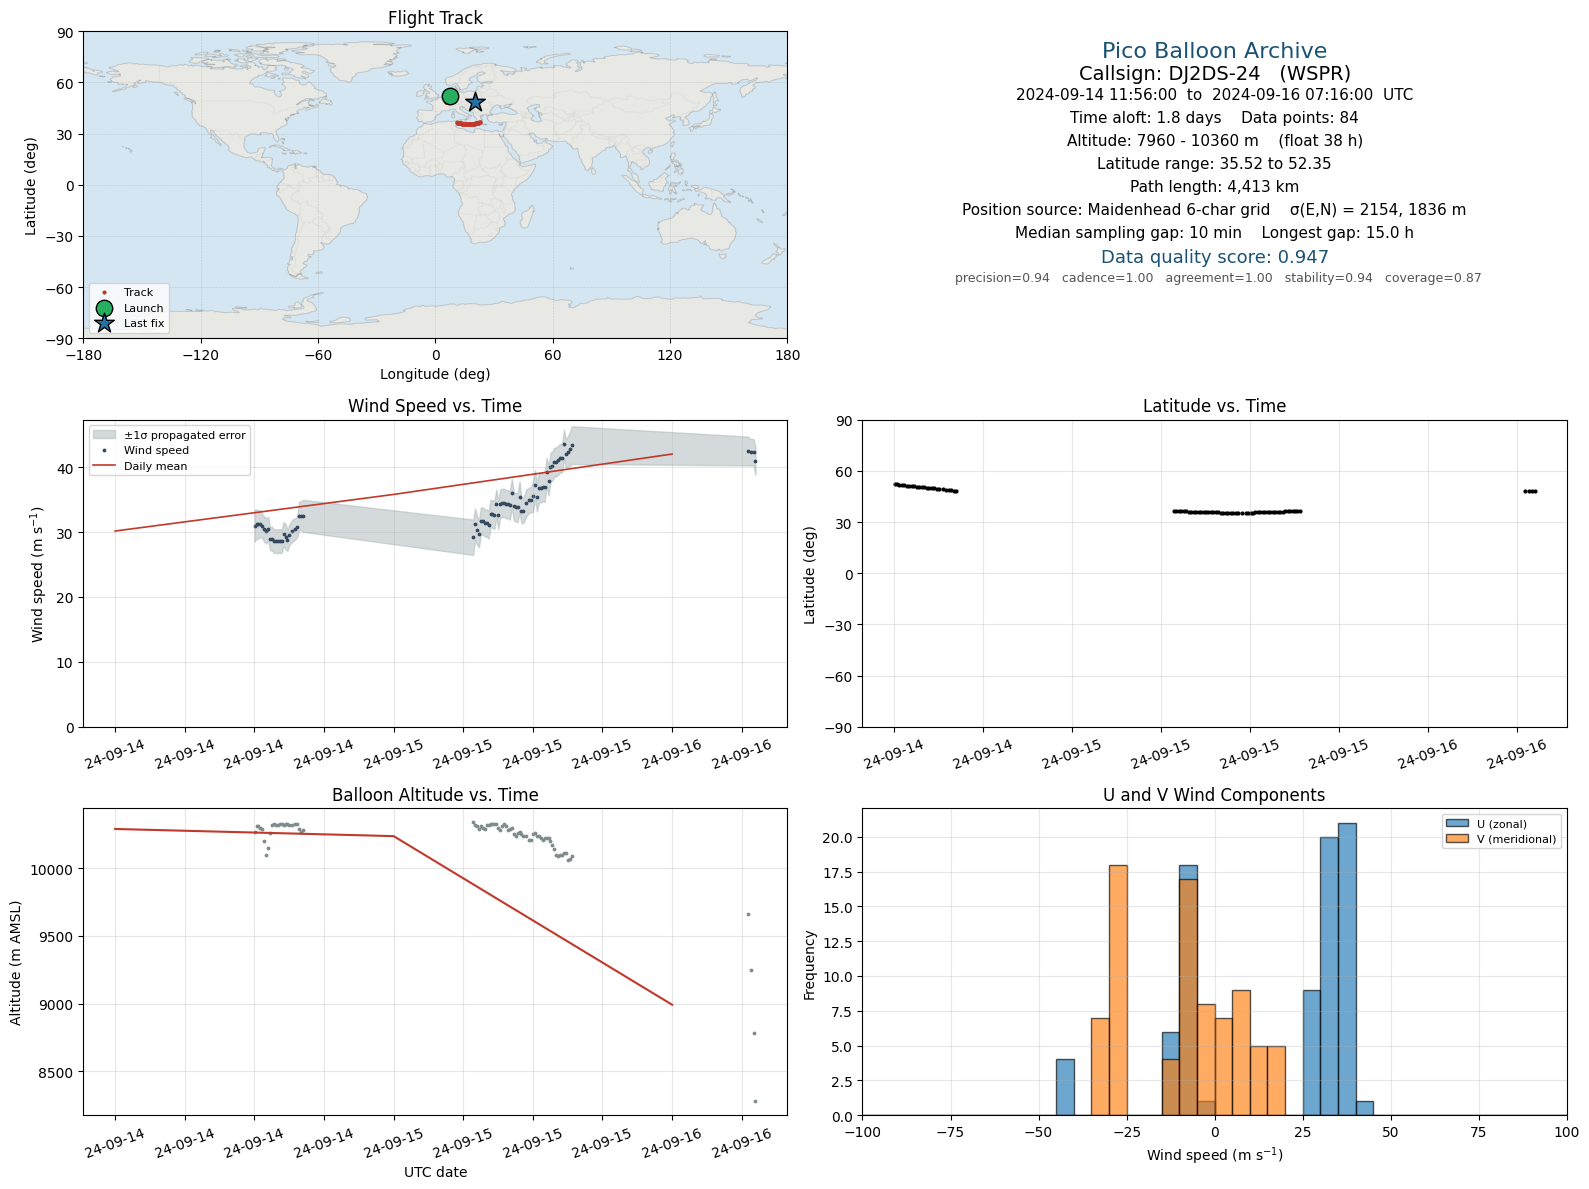Screen dimensions: 1589x1189
Task: Click the "17.5" frequency axis tick label
Action: (x=840, y=872)
